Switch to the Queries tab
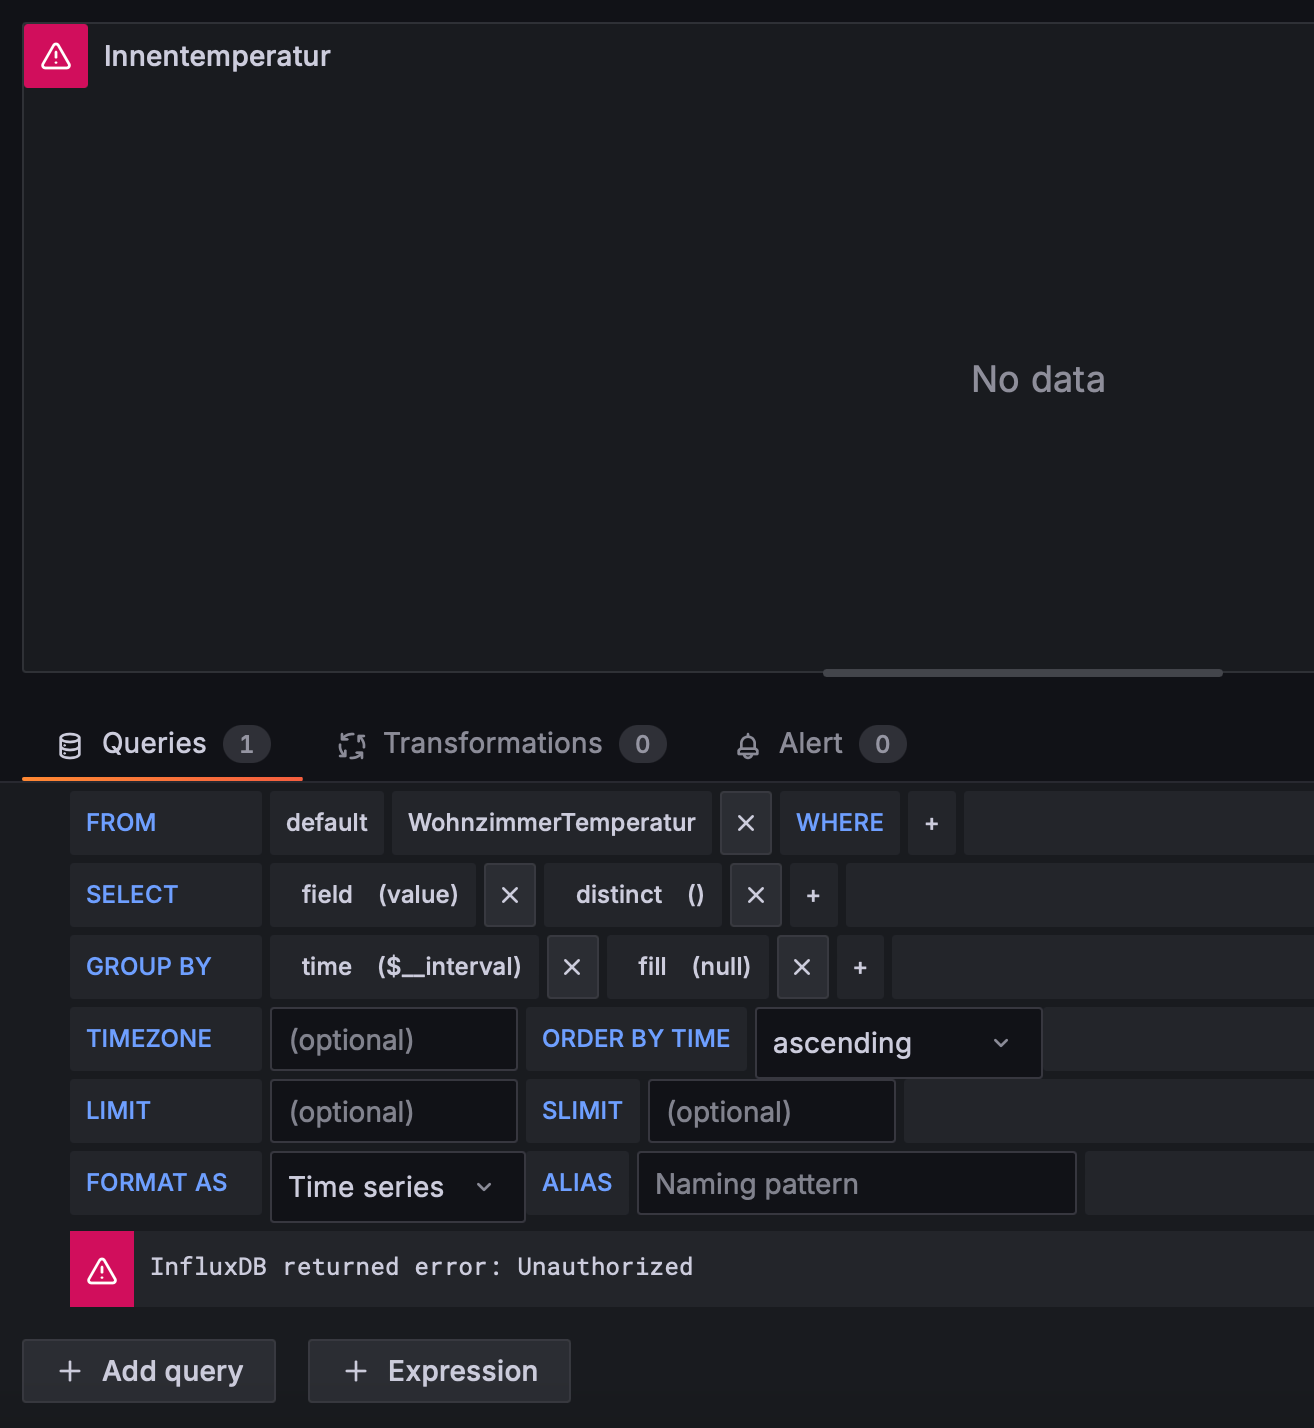Viewport: 1314px width, 1428px height. pyautogui.click(x=163, y=744)
